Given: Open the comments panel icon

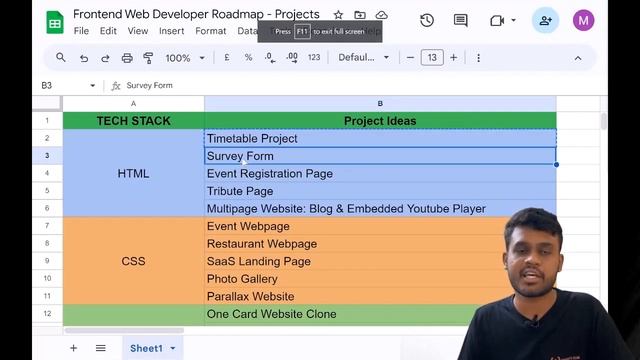Looking at the screenshot, I should point(460,20).
